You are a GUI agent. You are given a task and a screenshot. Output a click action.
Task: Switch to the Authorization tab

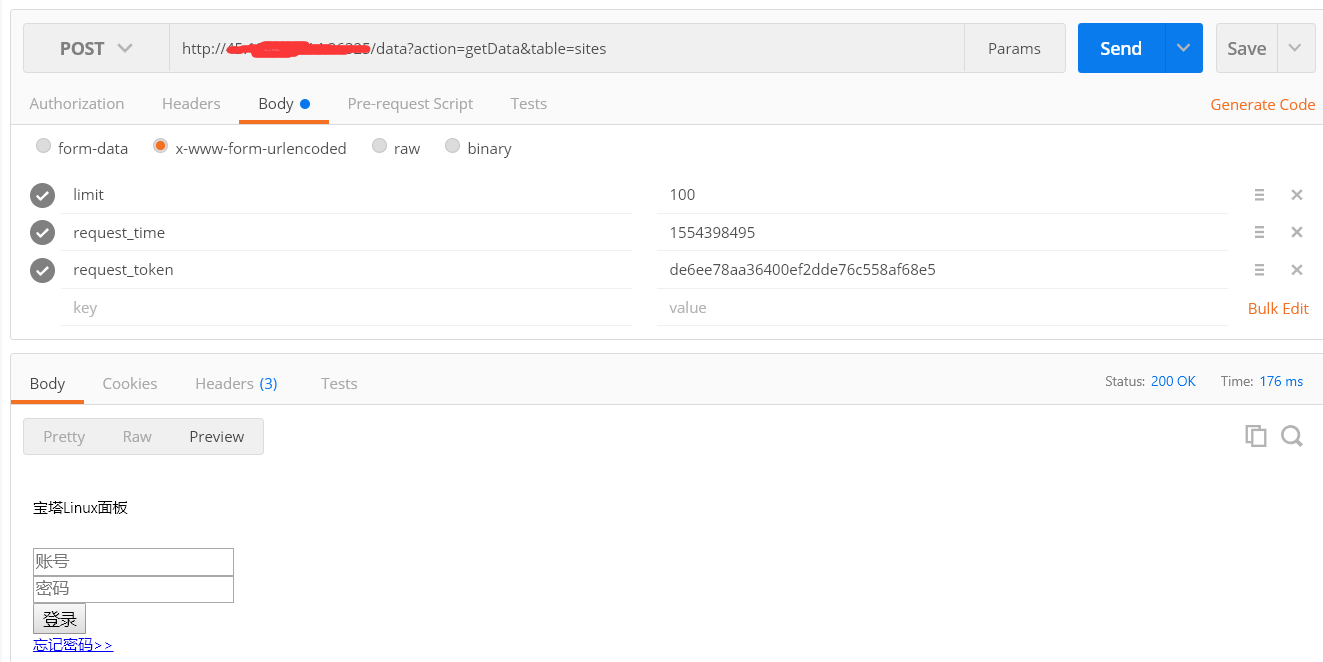click(77, 103)
